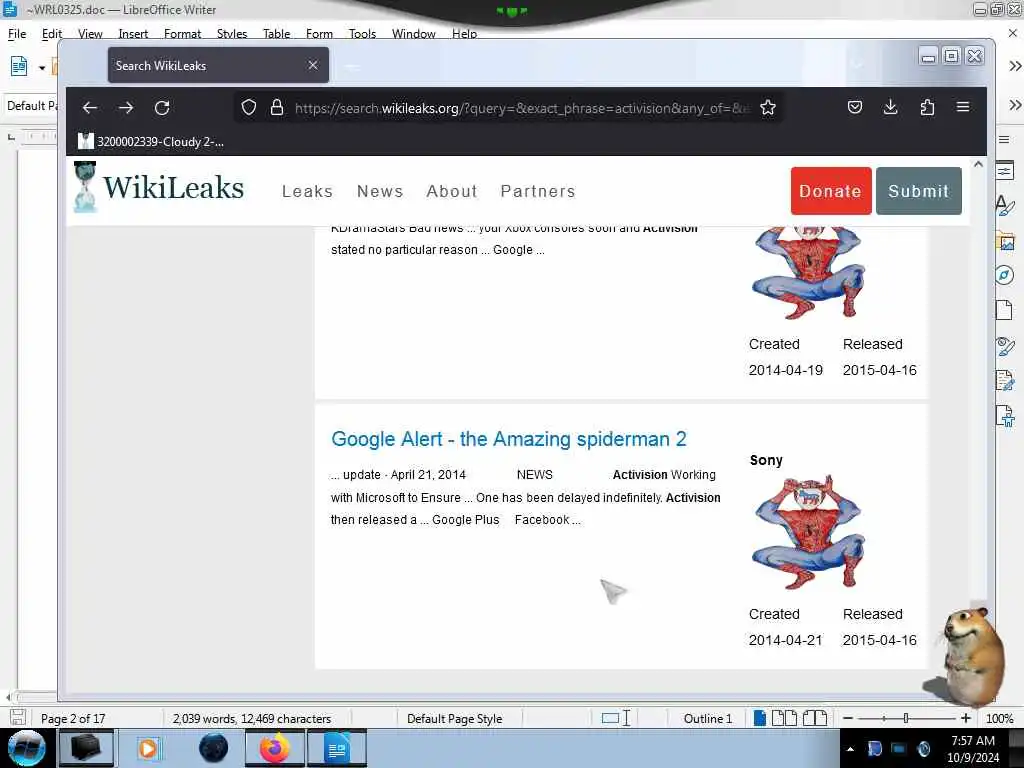Image resolution: width=1024 pixels, height=768 pixels.
Task: Click the Submit button
Action: coord(918,191)
